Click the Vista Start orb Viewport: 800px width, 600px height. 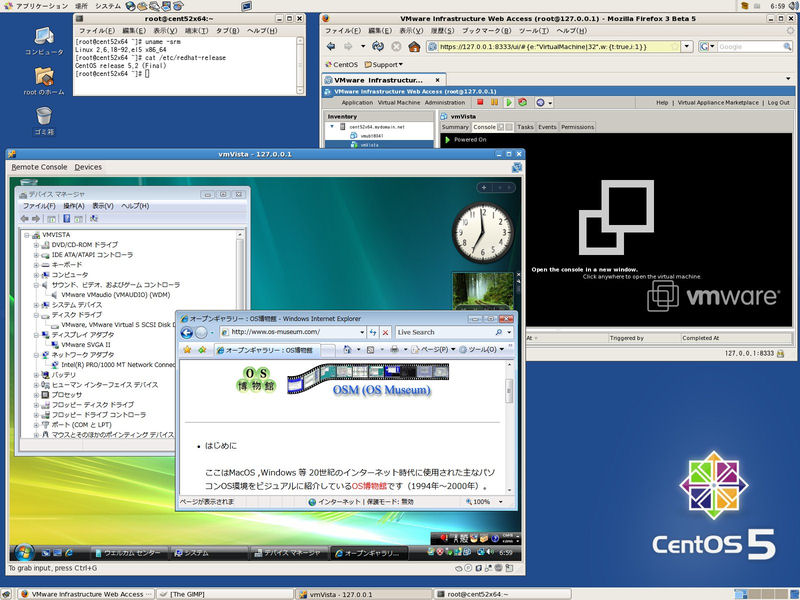(23, 552)
